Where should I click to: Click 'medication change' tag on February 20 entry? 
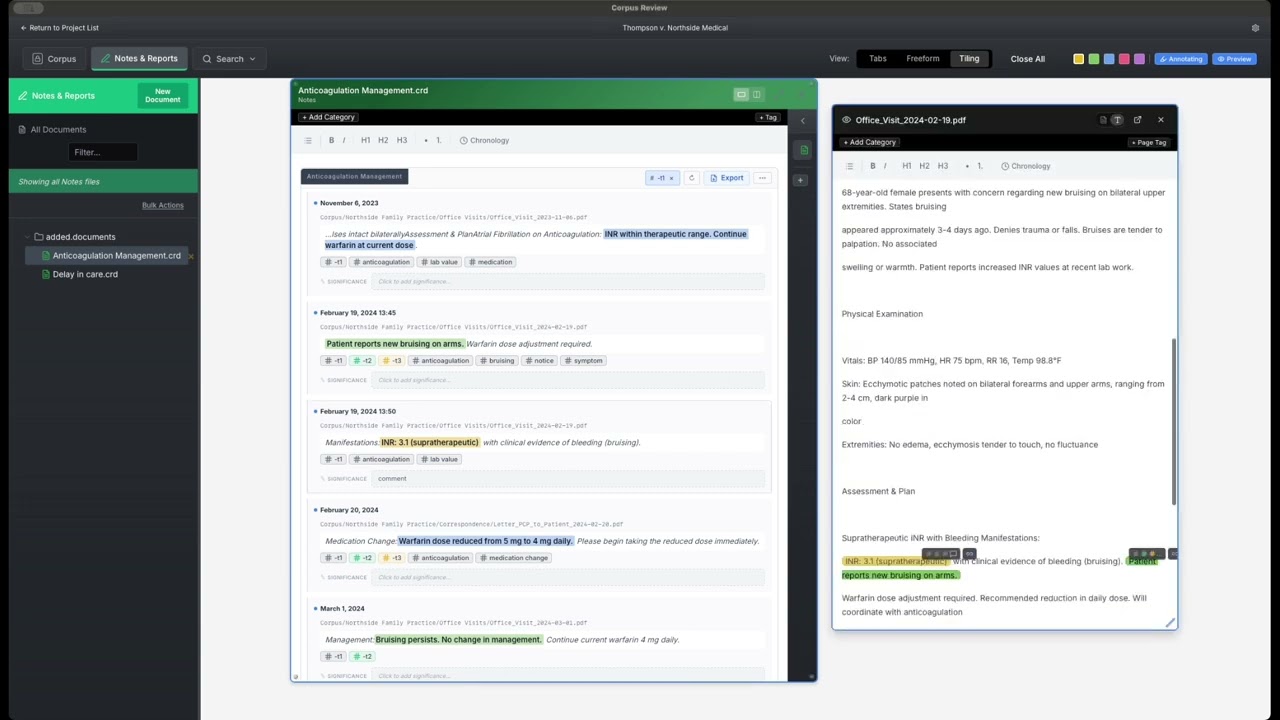pos(513,558)
